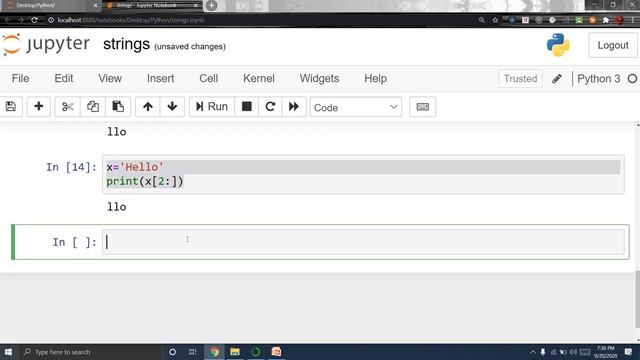640x360 pixels.
Task: Cut selected cells with scissors icon
Action: click(67, 107)
